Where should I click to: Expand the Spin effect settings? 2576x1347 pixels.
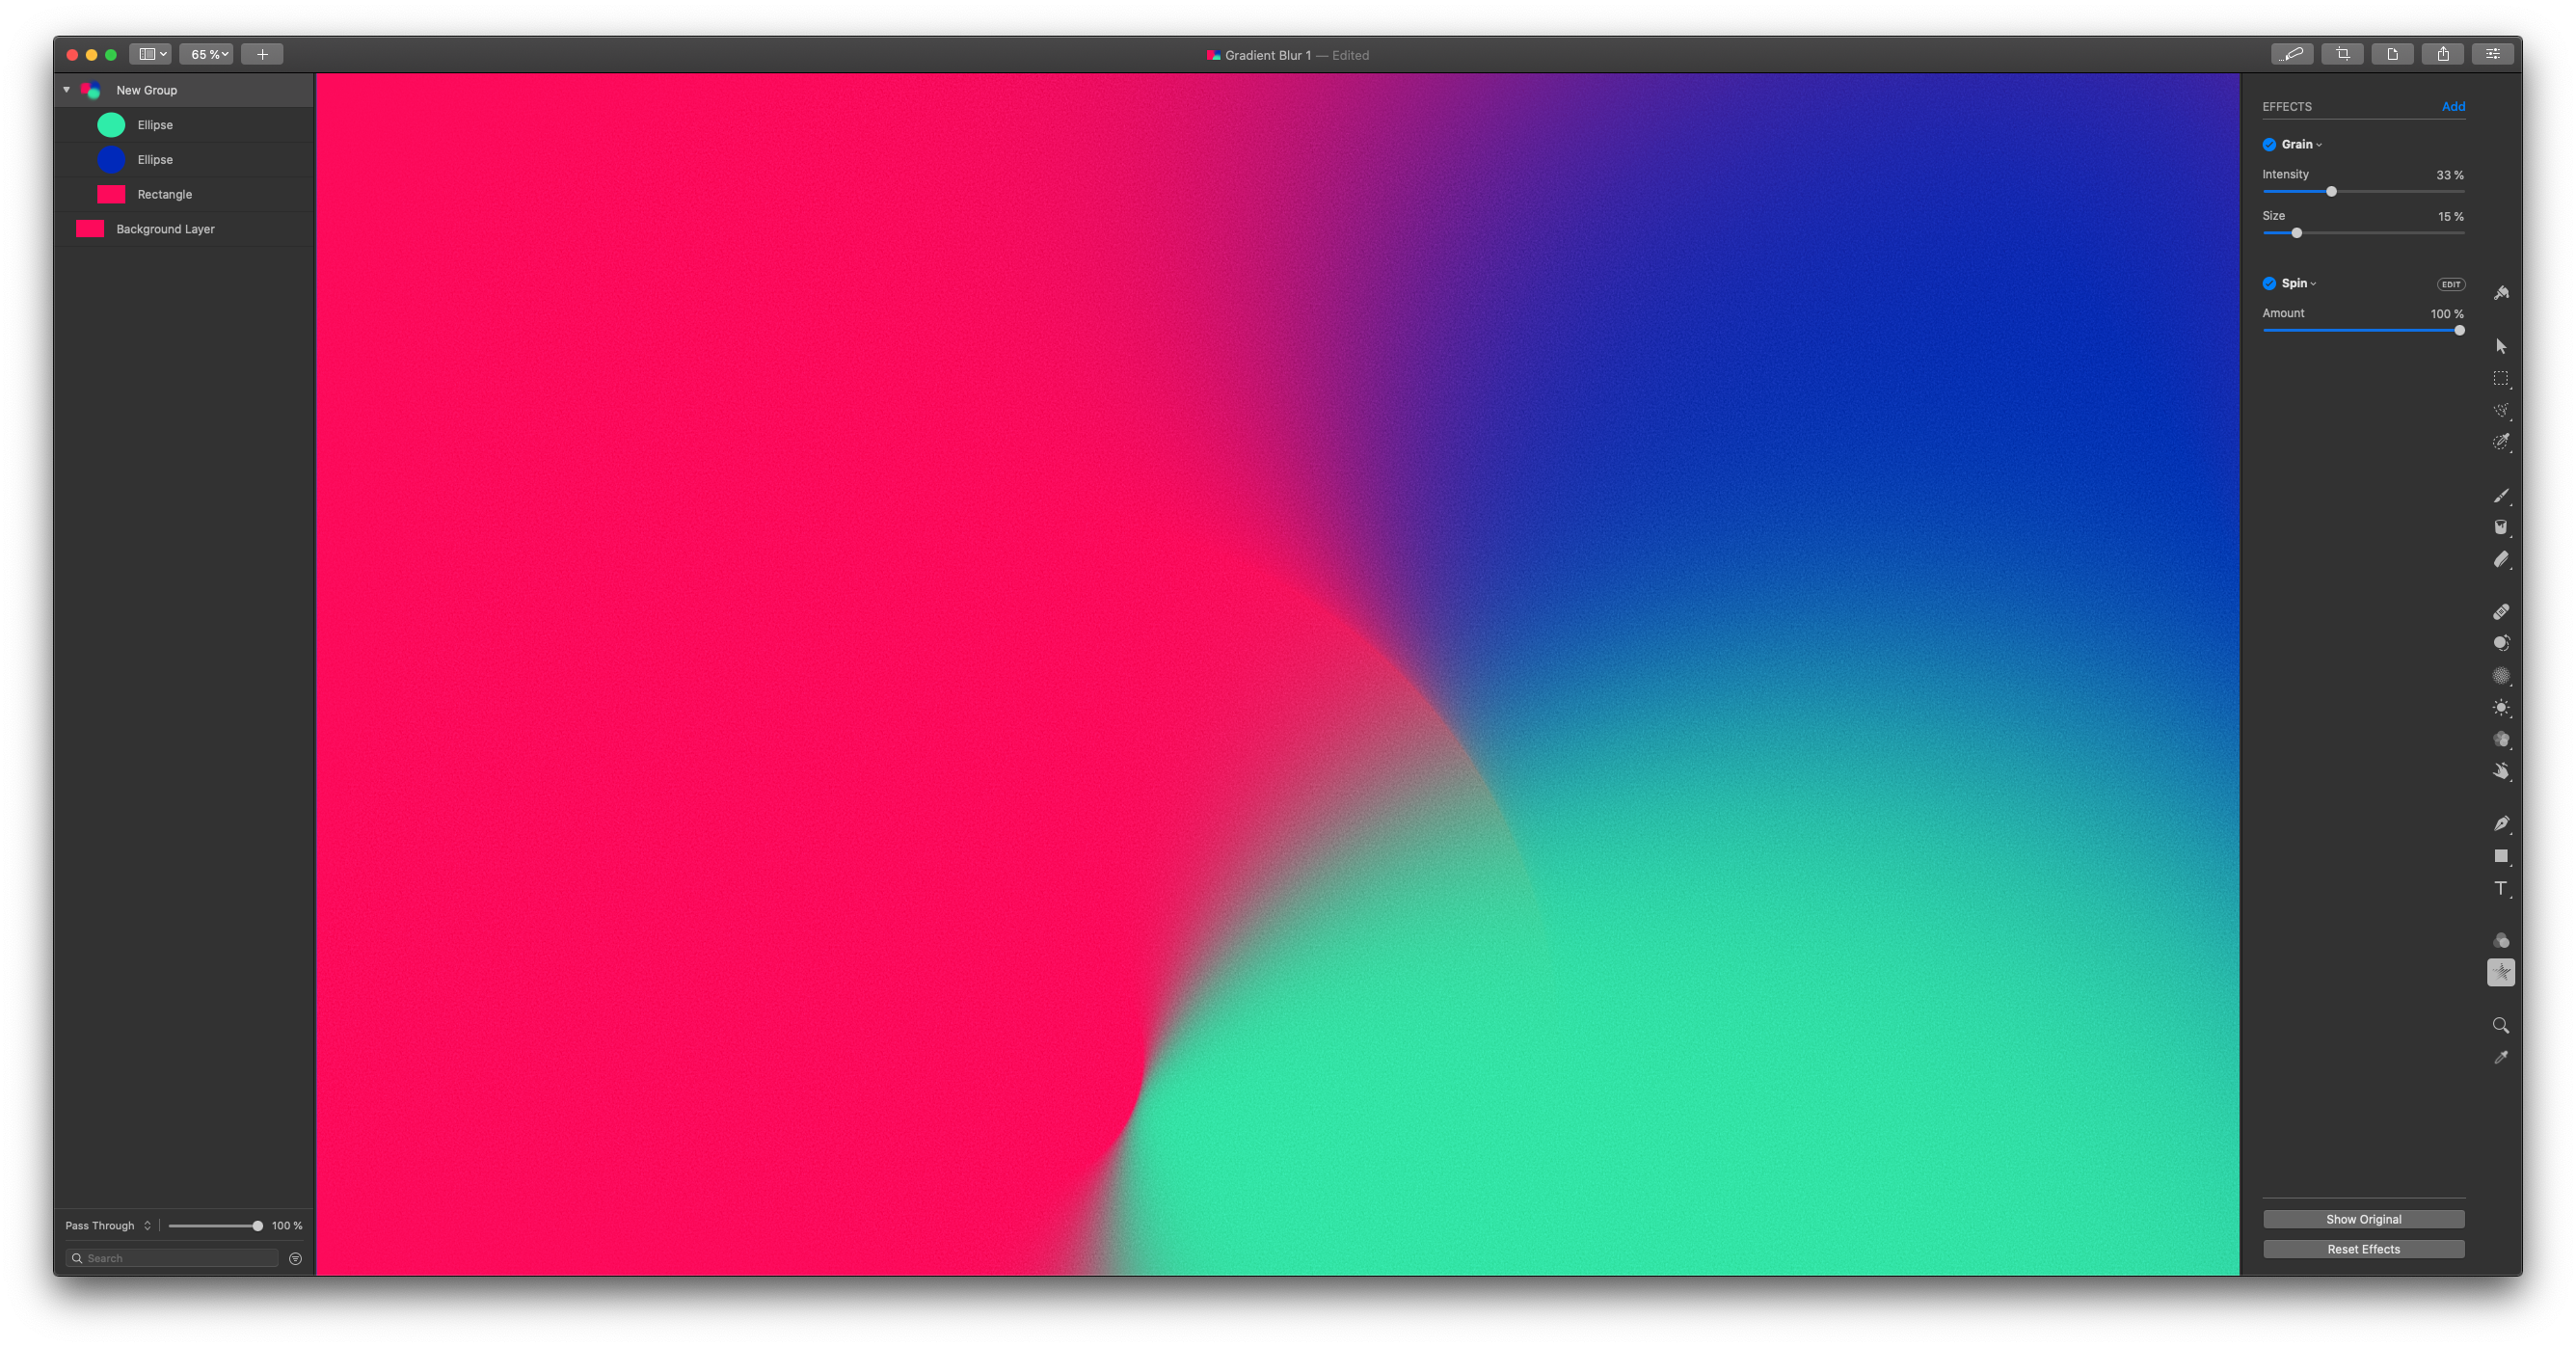pos(2314,283)
